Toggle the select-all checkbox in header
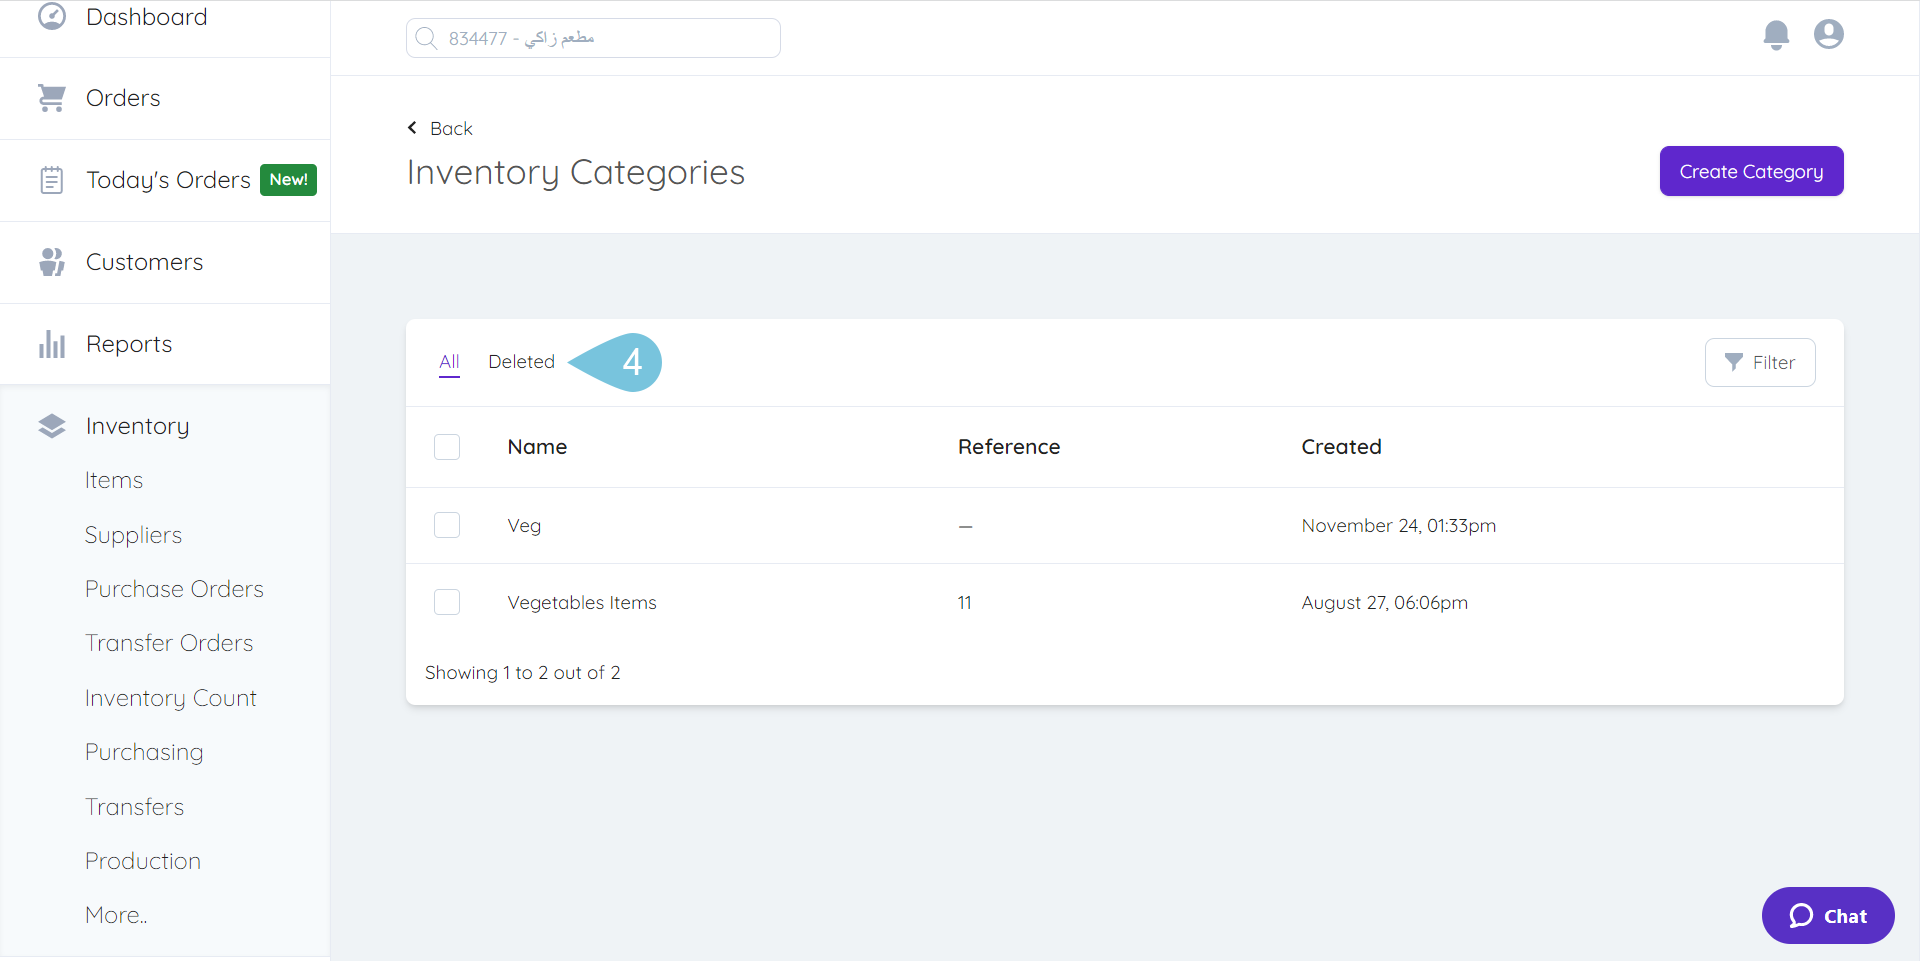 pos(447,447)
